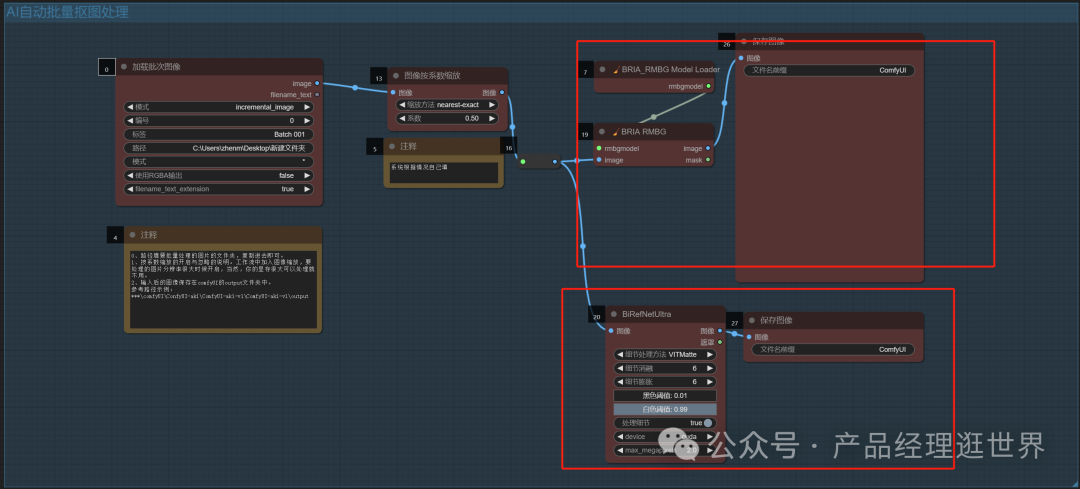The image size is (1080, 489).
Task: Click right arrow of 模式 incremental_image
Action: click(307, 106)
